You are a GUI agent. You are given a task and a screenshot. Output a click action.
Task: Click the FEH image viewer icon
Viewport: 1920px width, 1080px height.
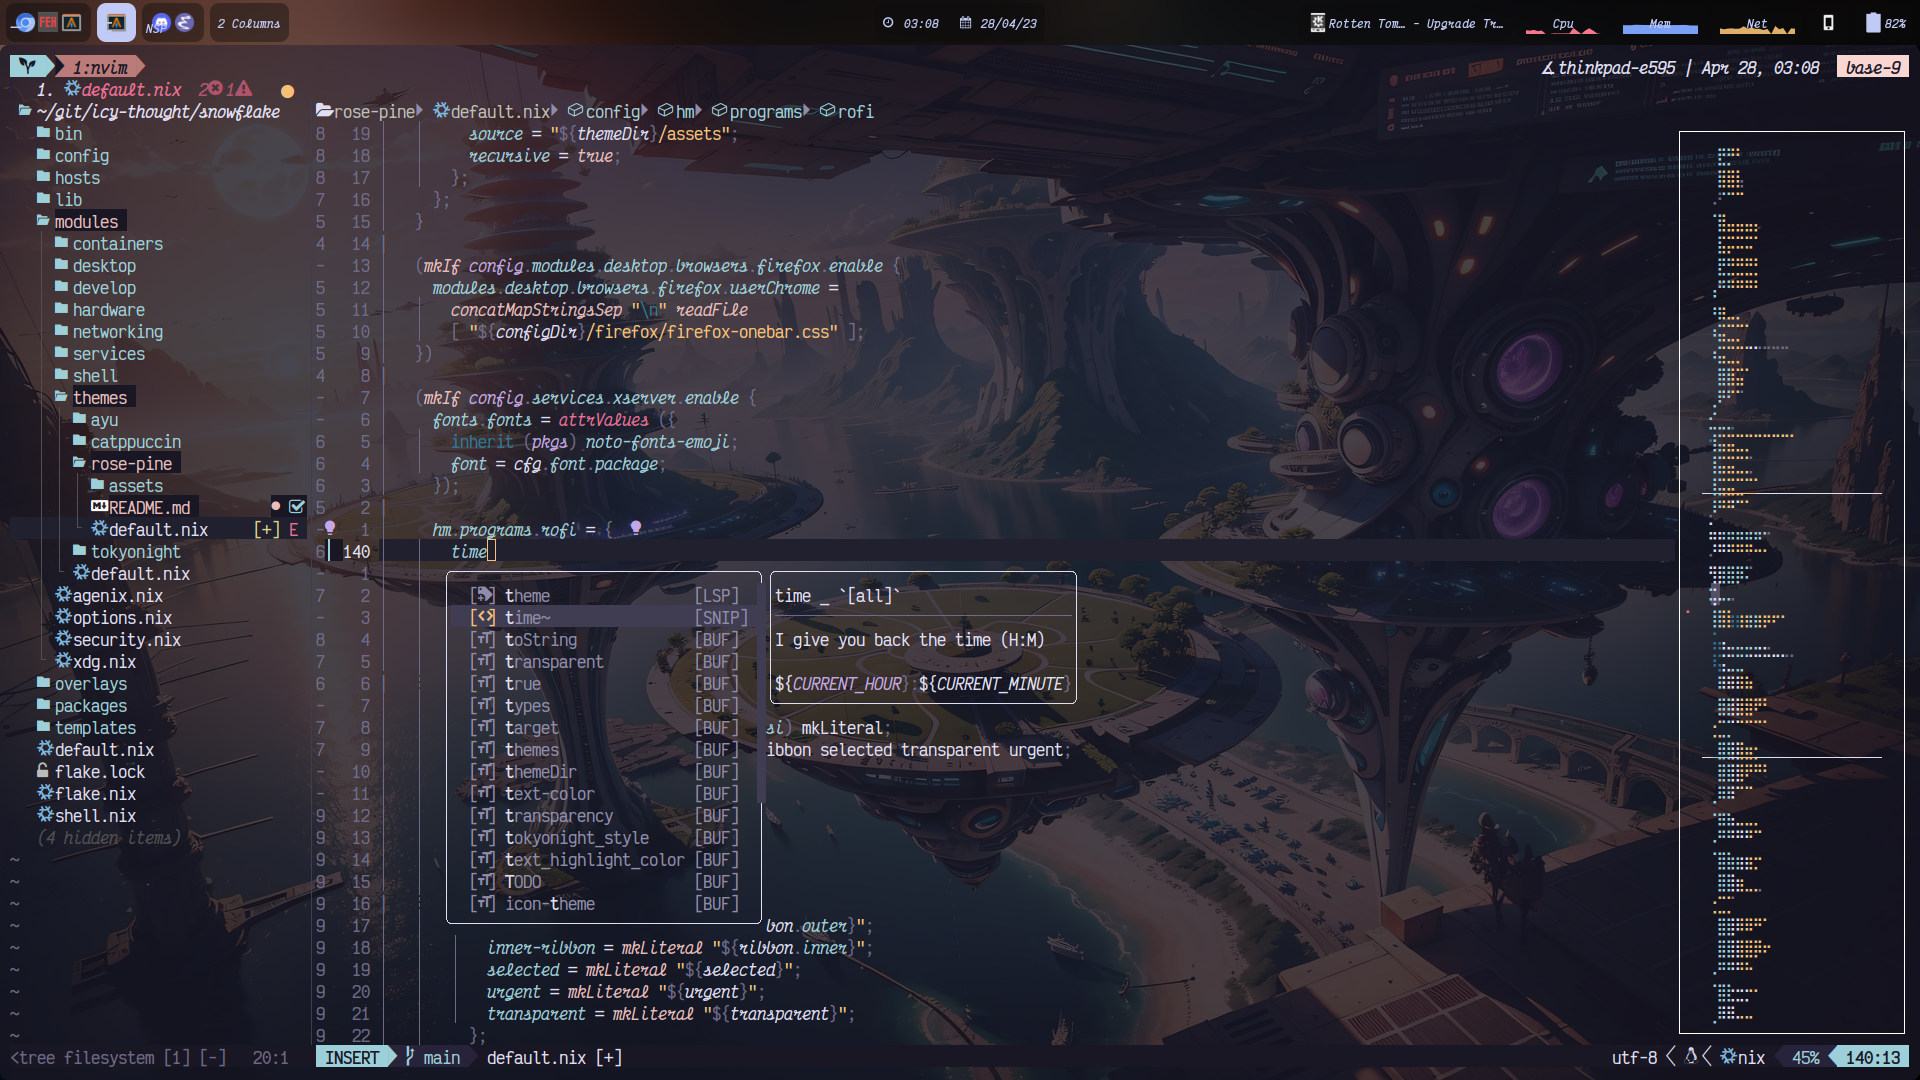click(x=48, y=22)
